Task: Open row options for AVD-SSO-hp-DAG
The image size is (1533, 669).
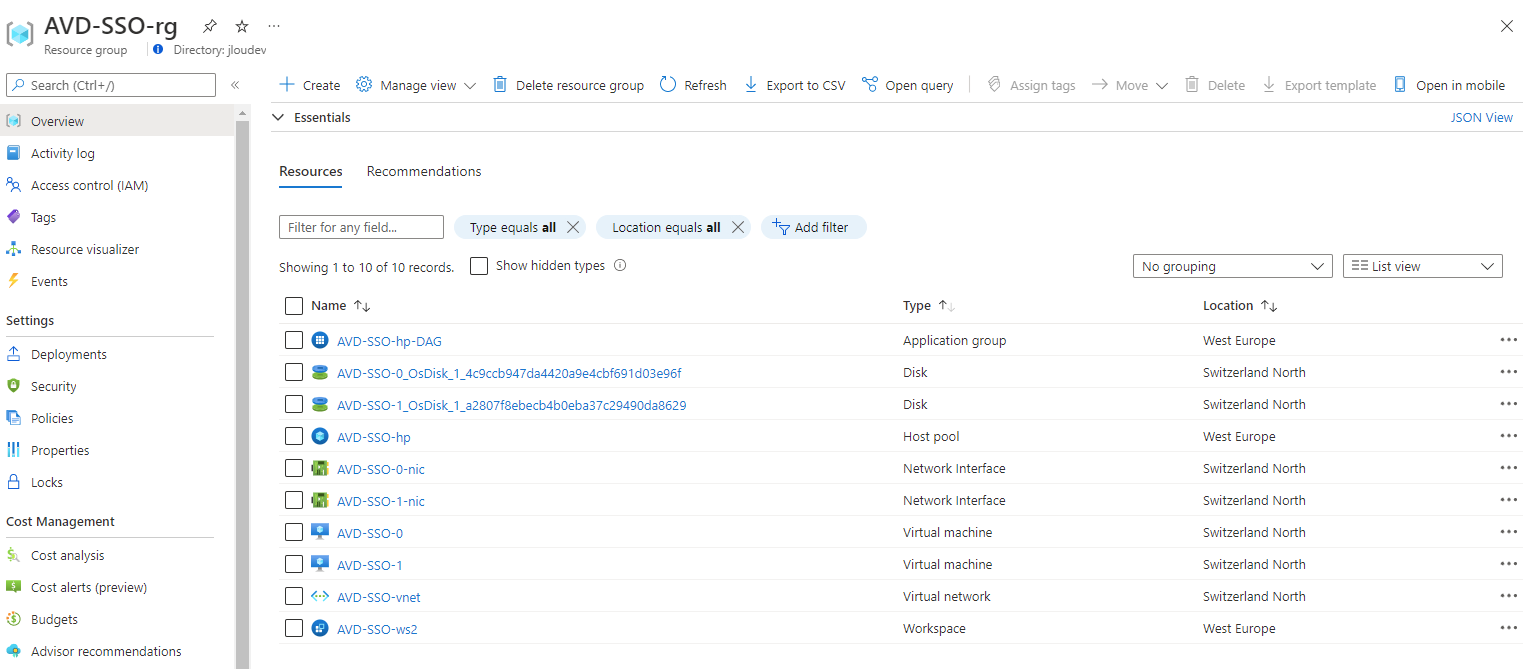Action: pyautogui.click(x=1508, y=340)
